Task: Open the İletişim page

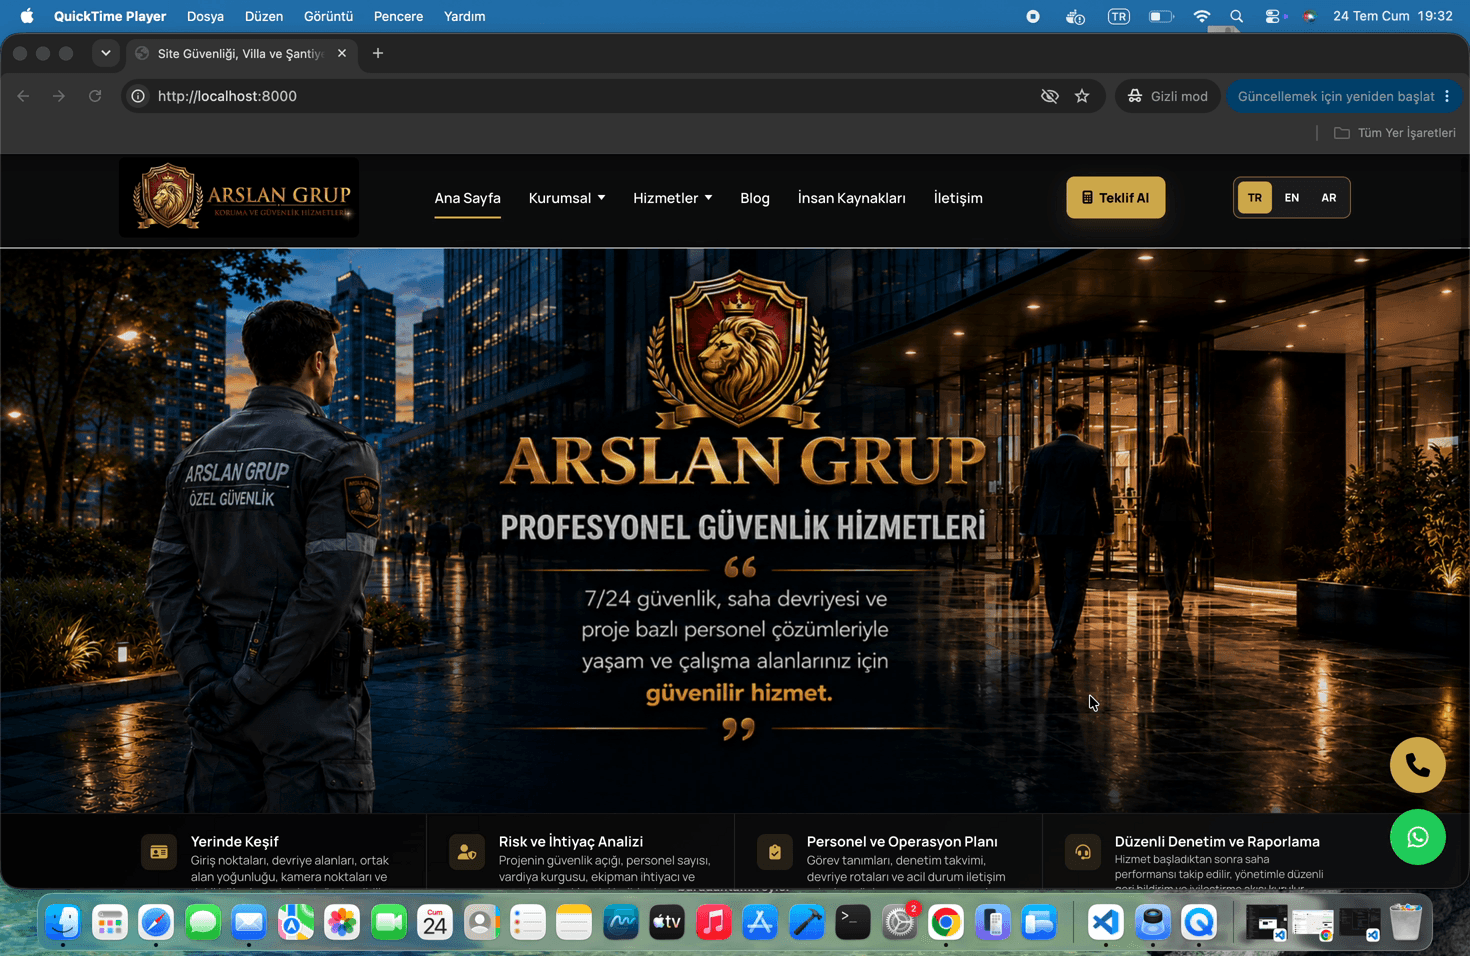Action: coord(958,198)
